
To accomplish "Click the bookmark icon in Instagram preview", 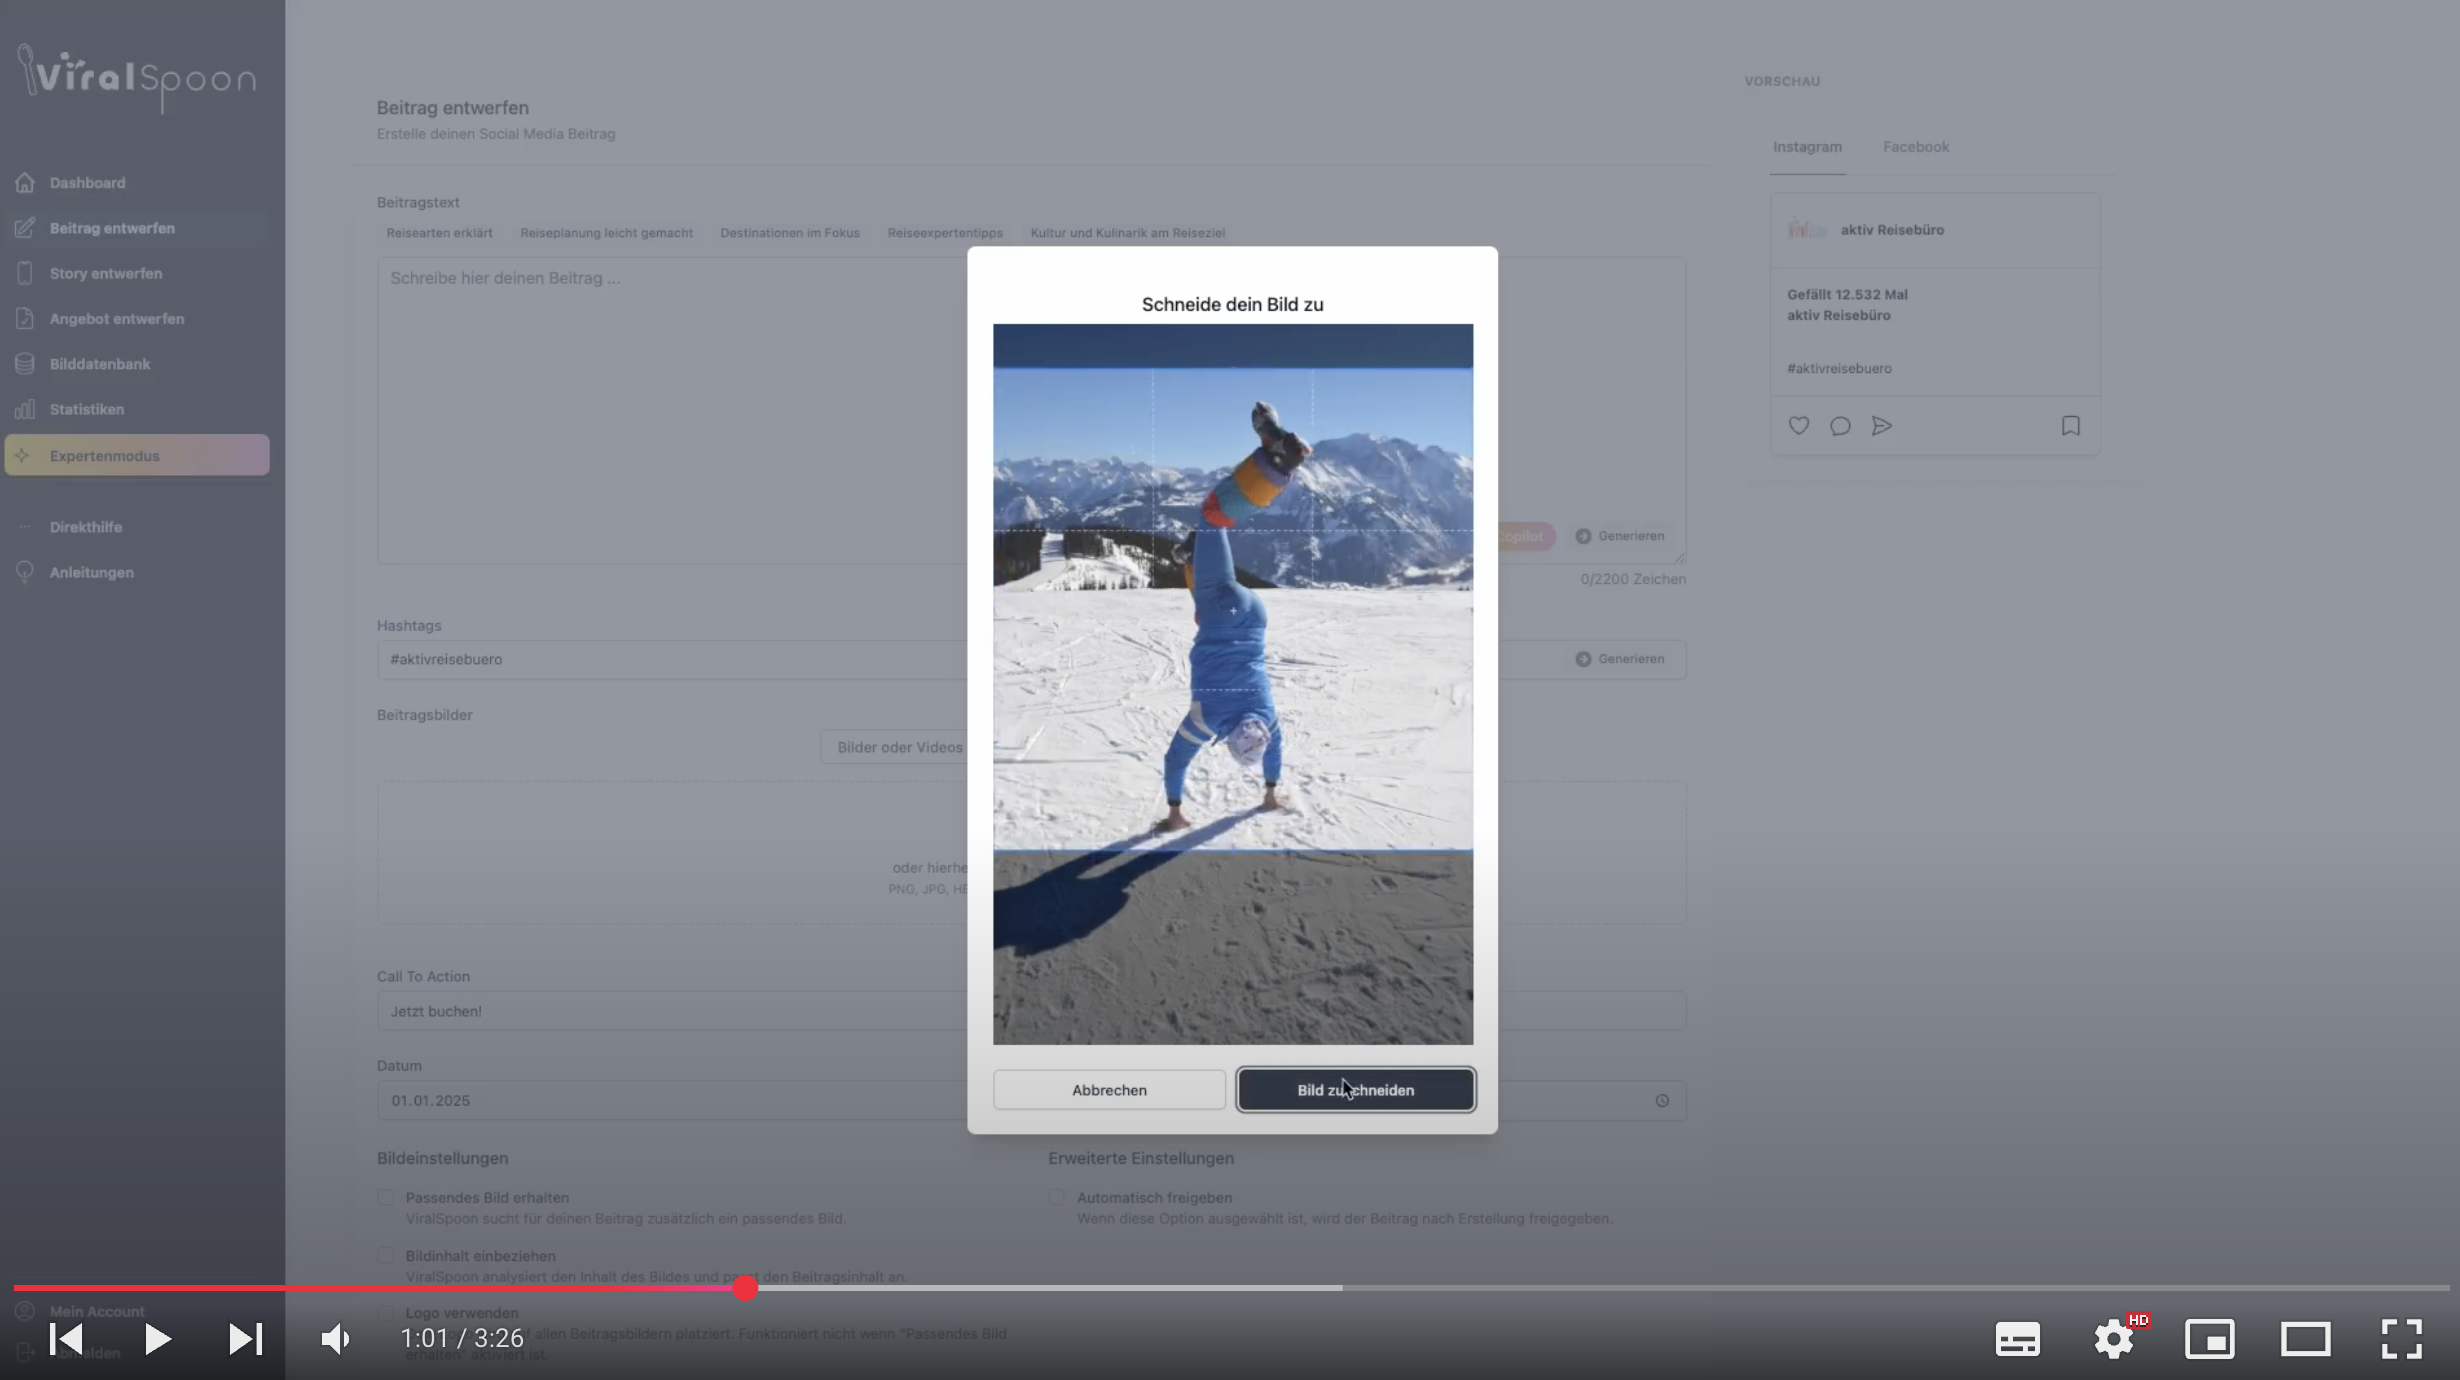I will coord(2070,426).
